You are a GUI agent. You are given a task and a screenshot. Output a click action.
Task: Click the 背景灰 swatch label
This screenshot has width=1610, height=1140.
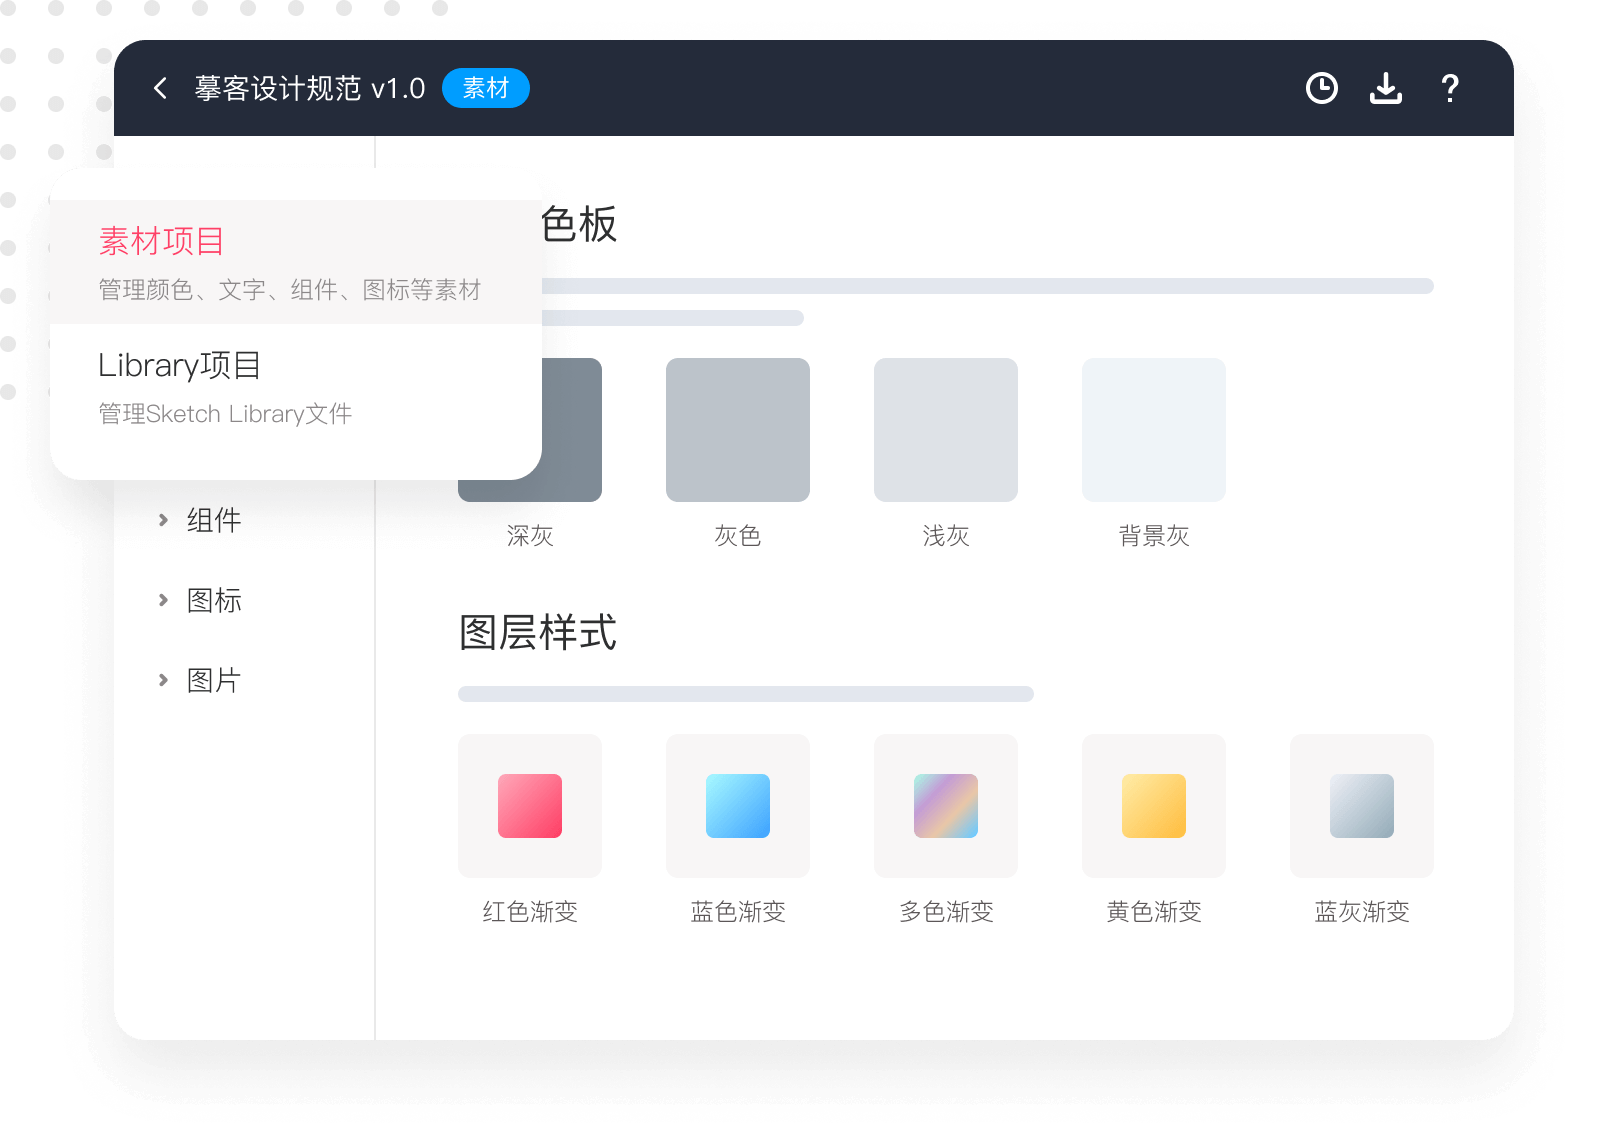1154,536
